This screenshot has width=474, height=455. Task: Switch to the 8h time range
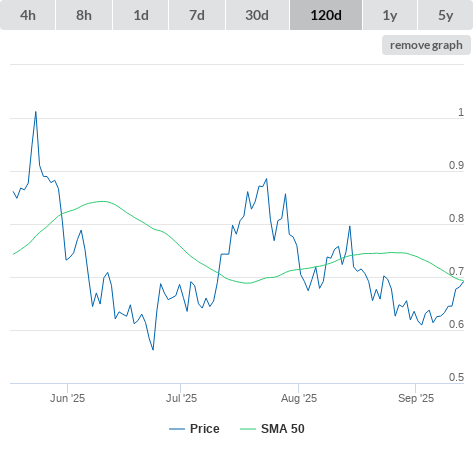click(x=84, y=15)
